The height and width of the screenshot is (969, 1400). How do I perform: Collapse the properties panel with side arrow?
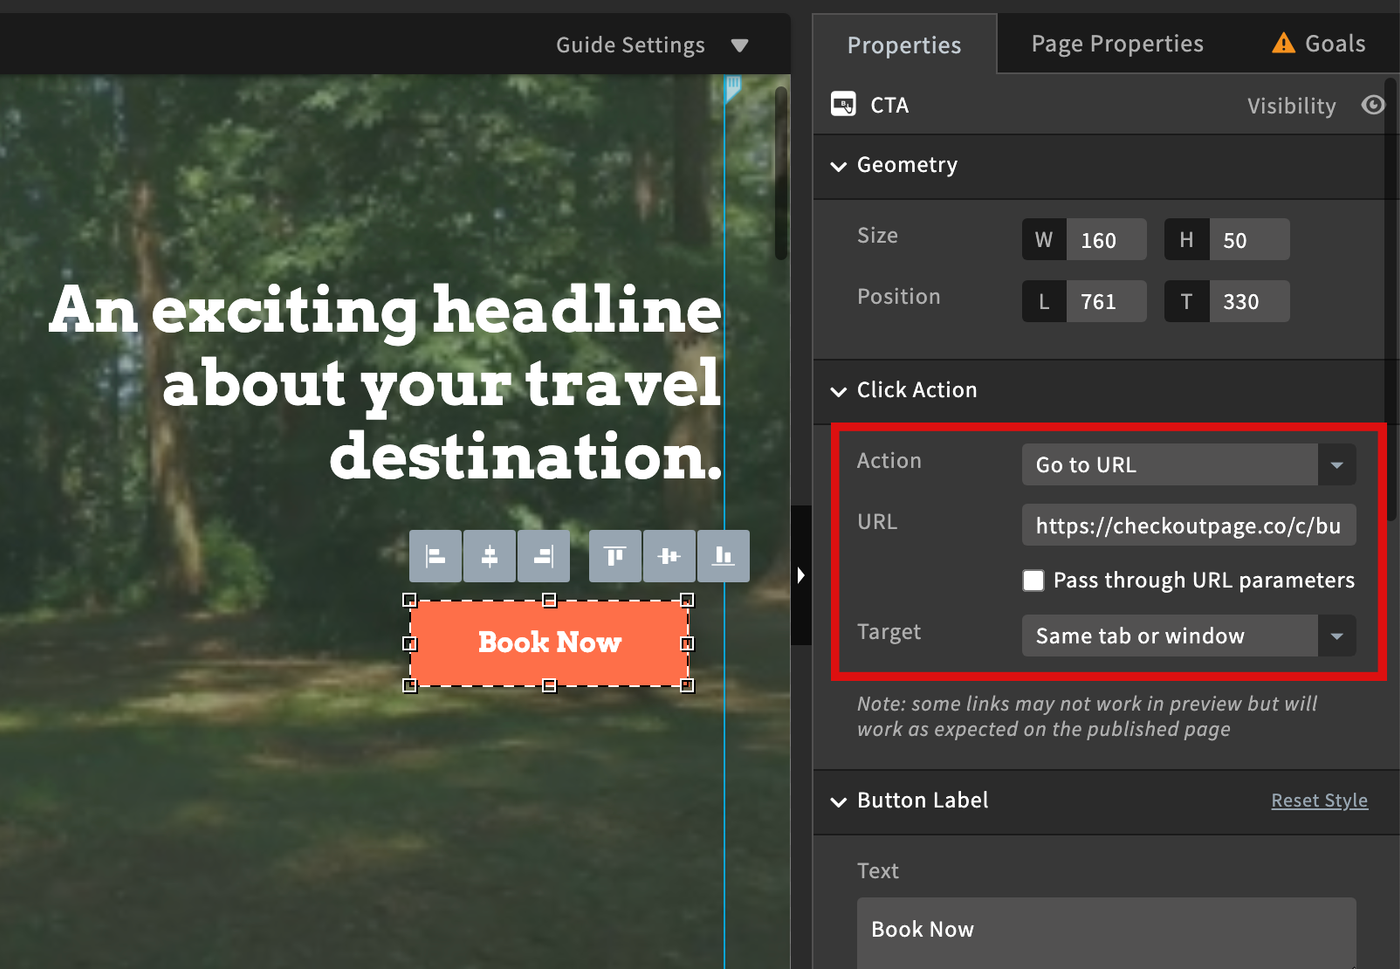point(800,575)
